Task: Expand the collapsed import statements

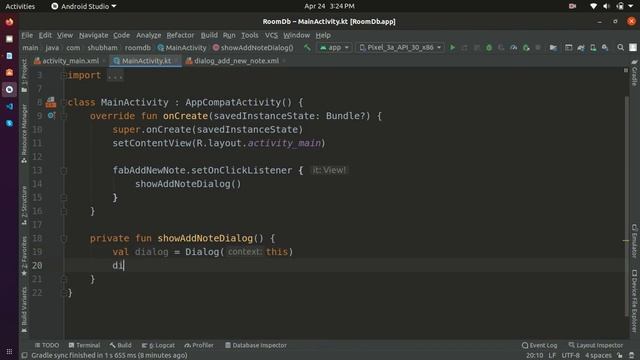Action: 115,76
